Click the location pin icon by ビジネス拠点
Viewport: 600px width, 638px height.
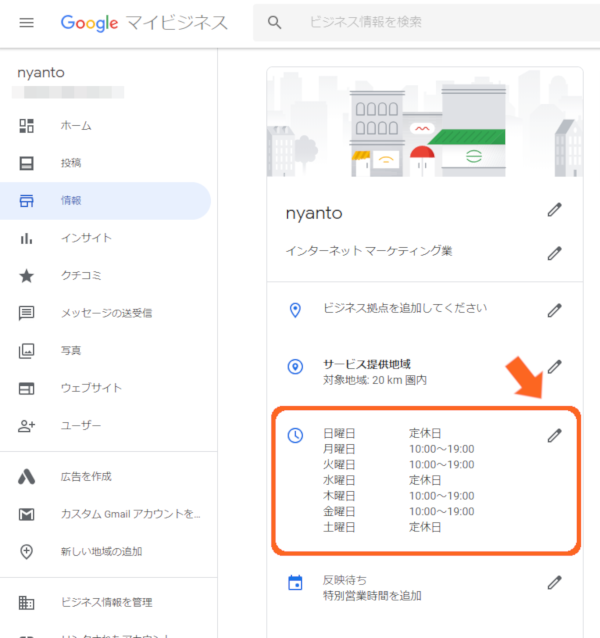tap(295, 310)
